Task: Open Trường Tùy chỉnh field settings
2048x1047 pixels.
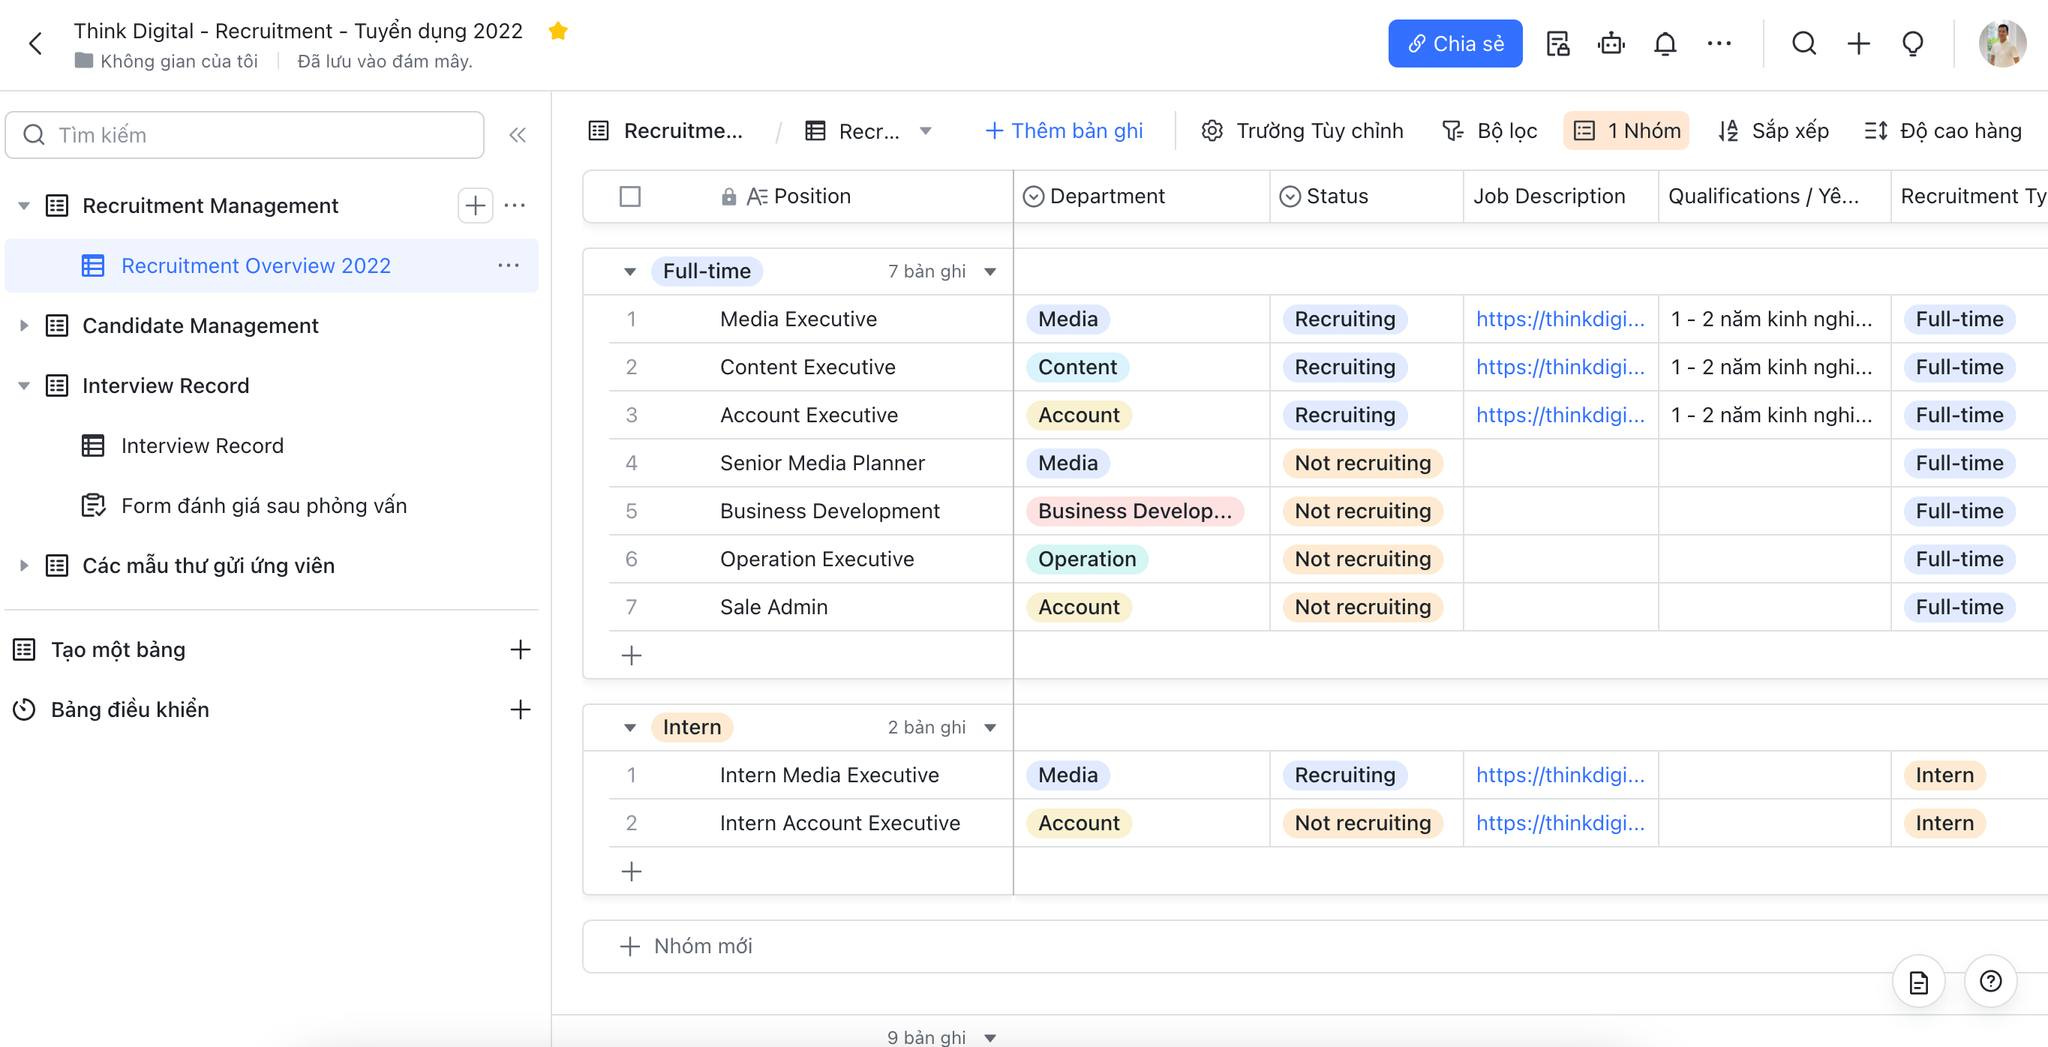Action: pos(1302,131)
